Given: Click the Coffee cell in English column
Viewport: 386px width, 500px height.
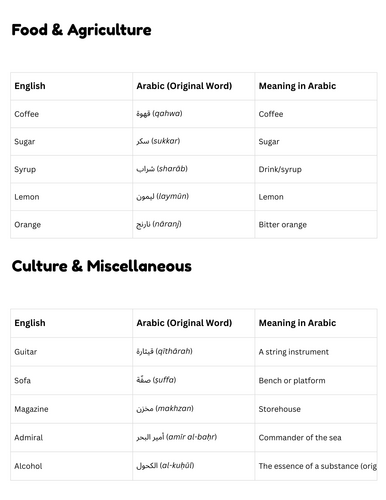Looking at the screenshot, I should tap(71, 114).
